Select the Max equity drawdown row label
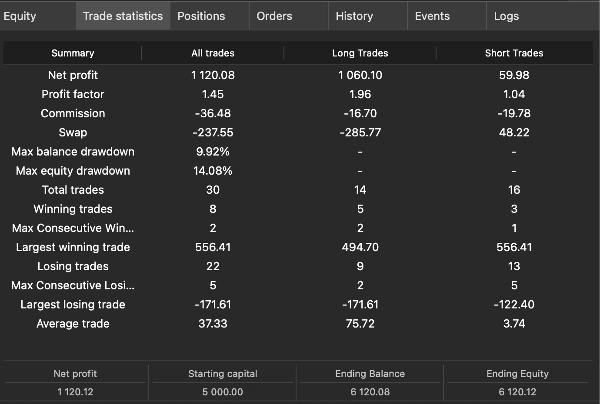The image size is (600, 404). pyautogui.click(x=72, y=171)
